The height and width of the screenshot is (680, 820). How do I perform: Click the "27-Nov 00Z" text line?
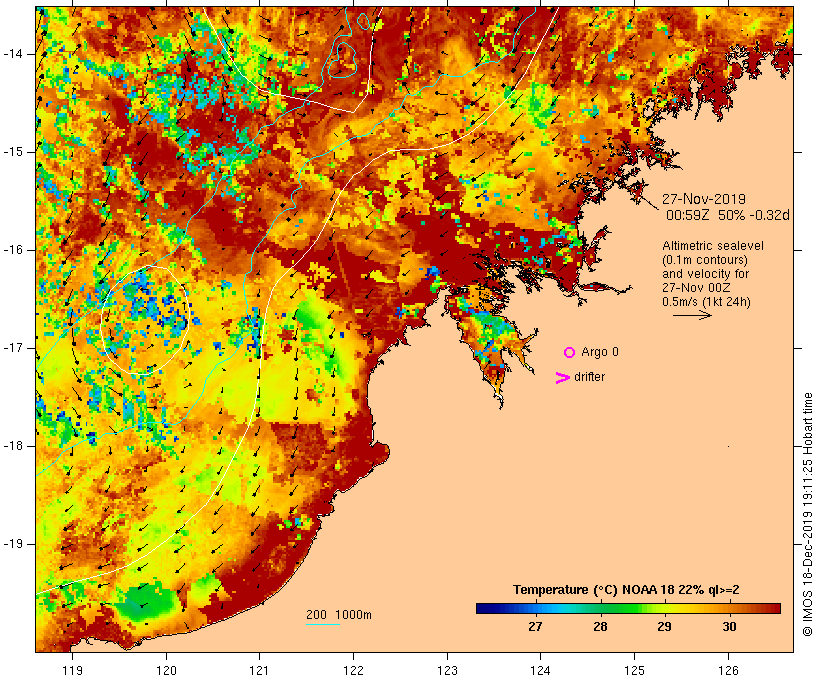click(696, 288)
